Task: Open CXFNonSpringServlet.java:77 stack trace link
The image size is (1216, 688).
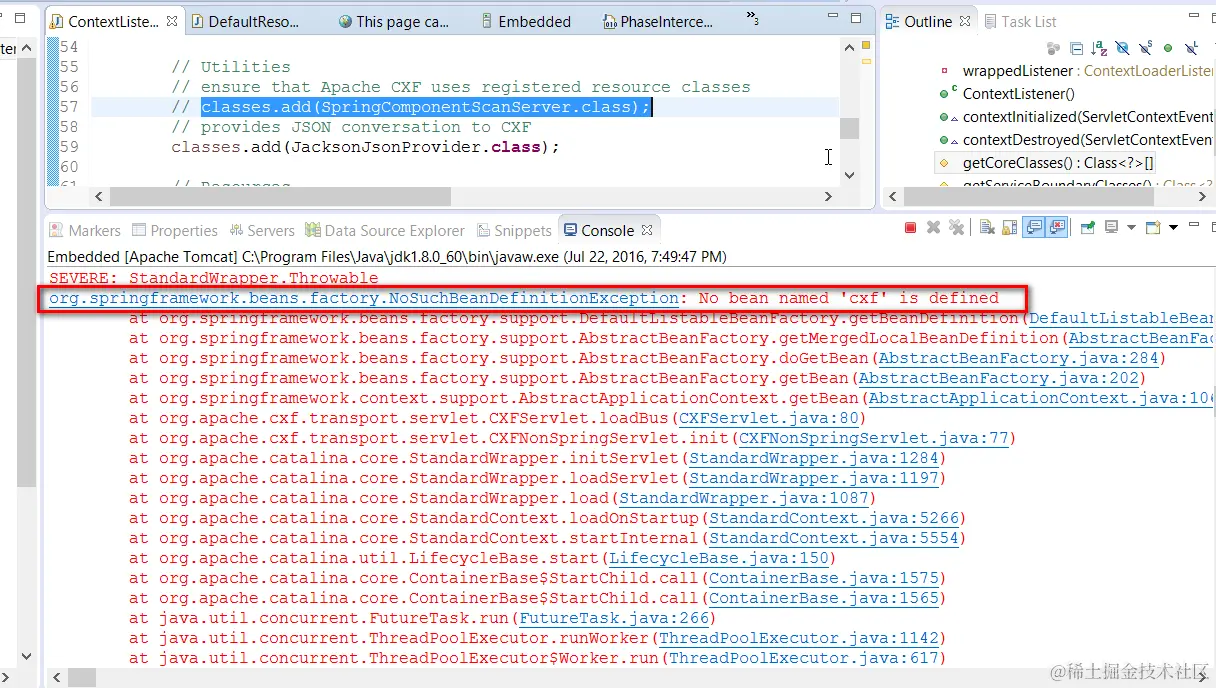Action: (x=874, y=438)
